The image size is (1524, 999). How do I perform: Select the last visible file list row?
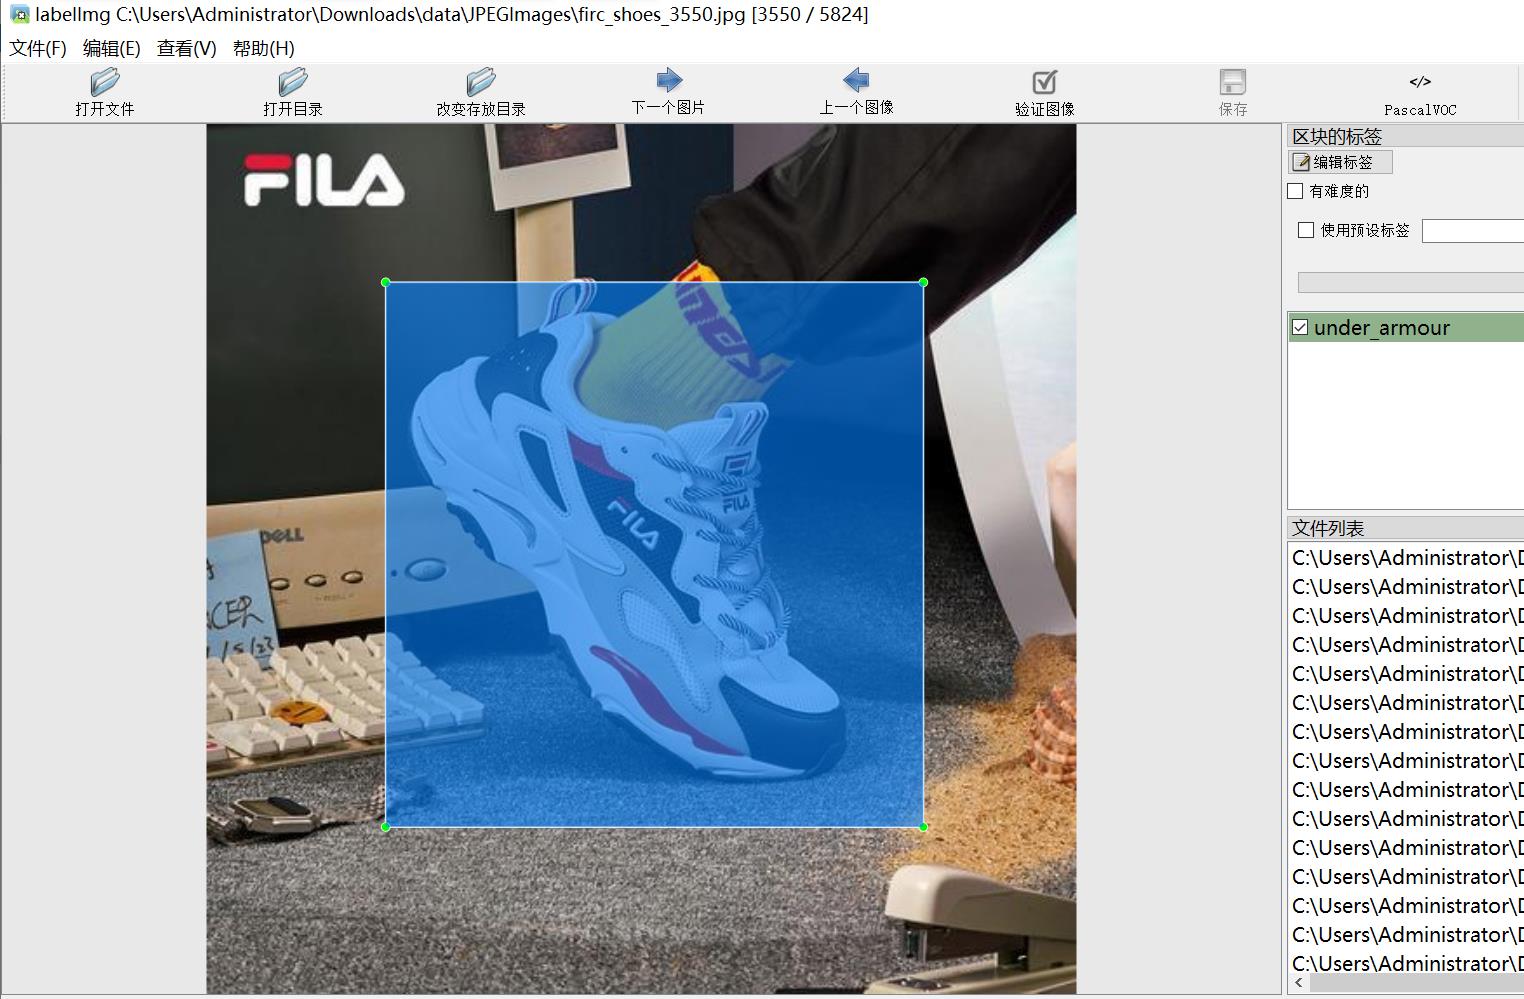tap(1406, 963)
